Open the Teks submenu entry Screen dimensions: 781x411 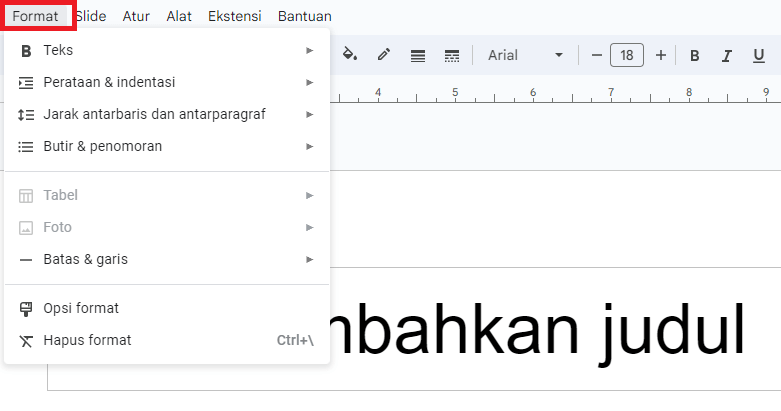[x=167, y=50]
